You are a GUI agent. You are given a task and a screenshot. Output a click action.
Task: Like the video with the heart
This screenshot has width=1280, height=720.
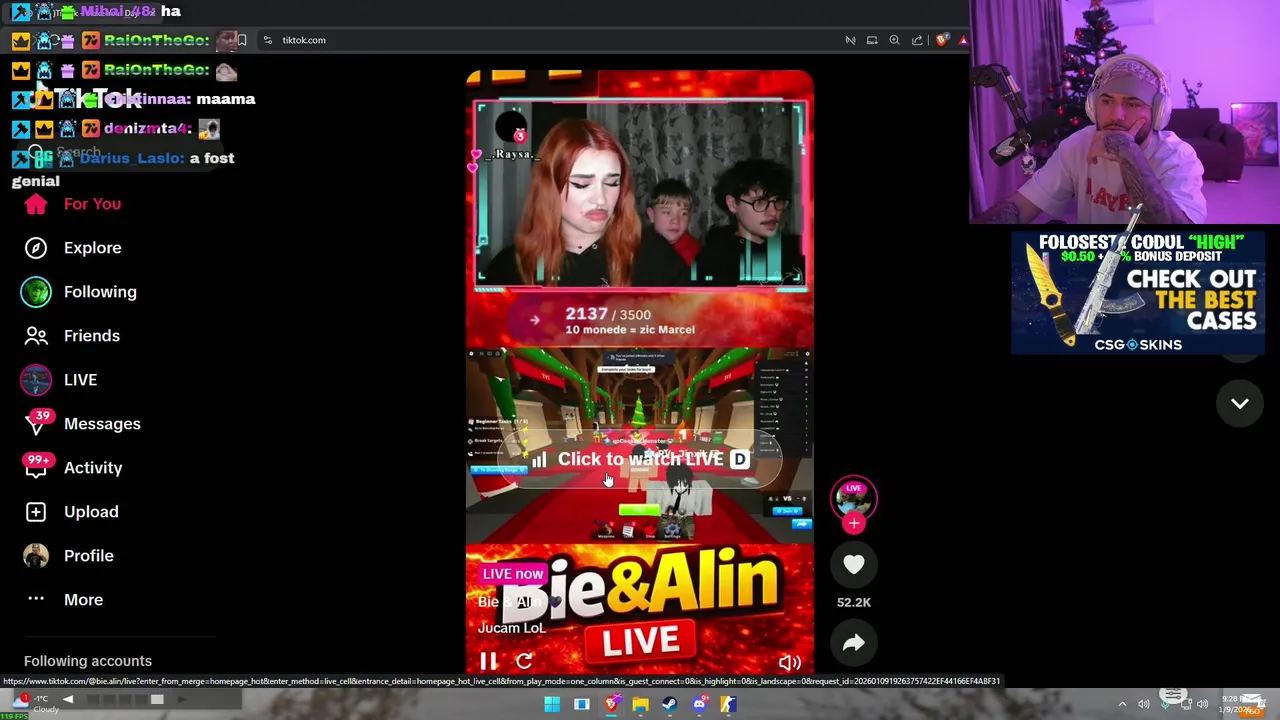pos(853,565)
